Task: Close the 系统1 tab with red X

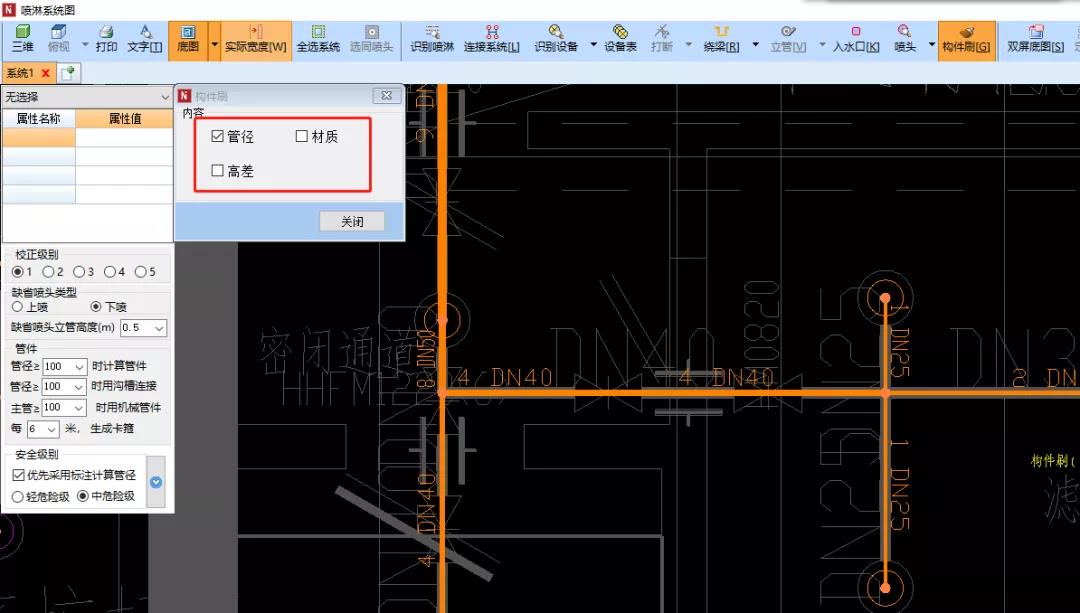Action: click(45, 73)
